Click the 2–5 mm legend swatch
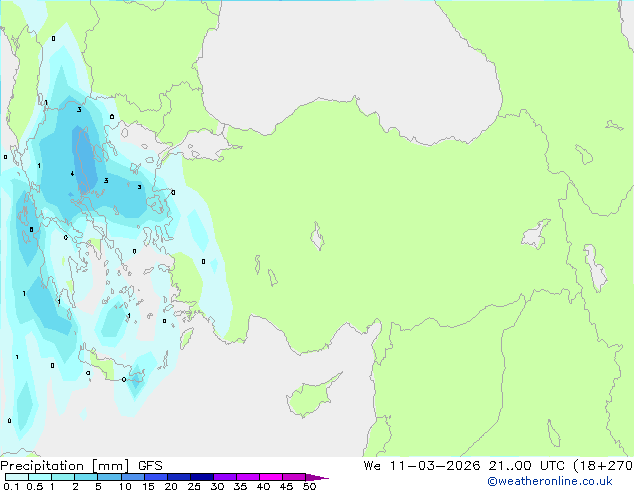The width and height of the screenshot is (634, 490). (x=86, y=477)
